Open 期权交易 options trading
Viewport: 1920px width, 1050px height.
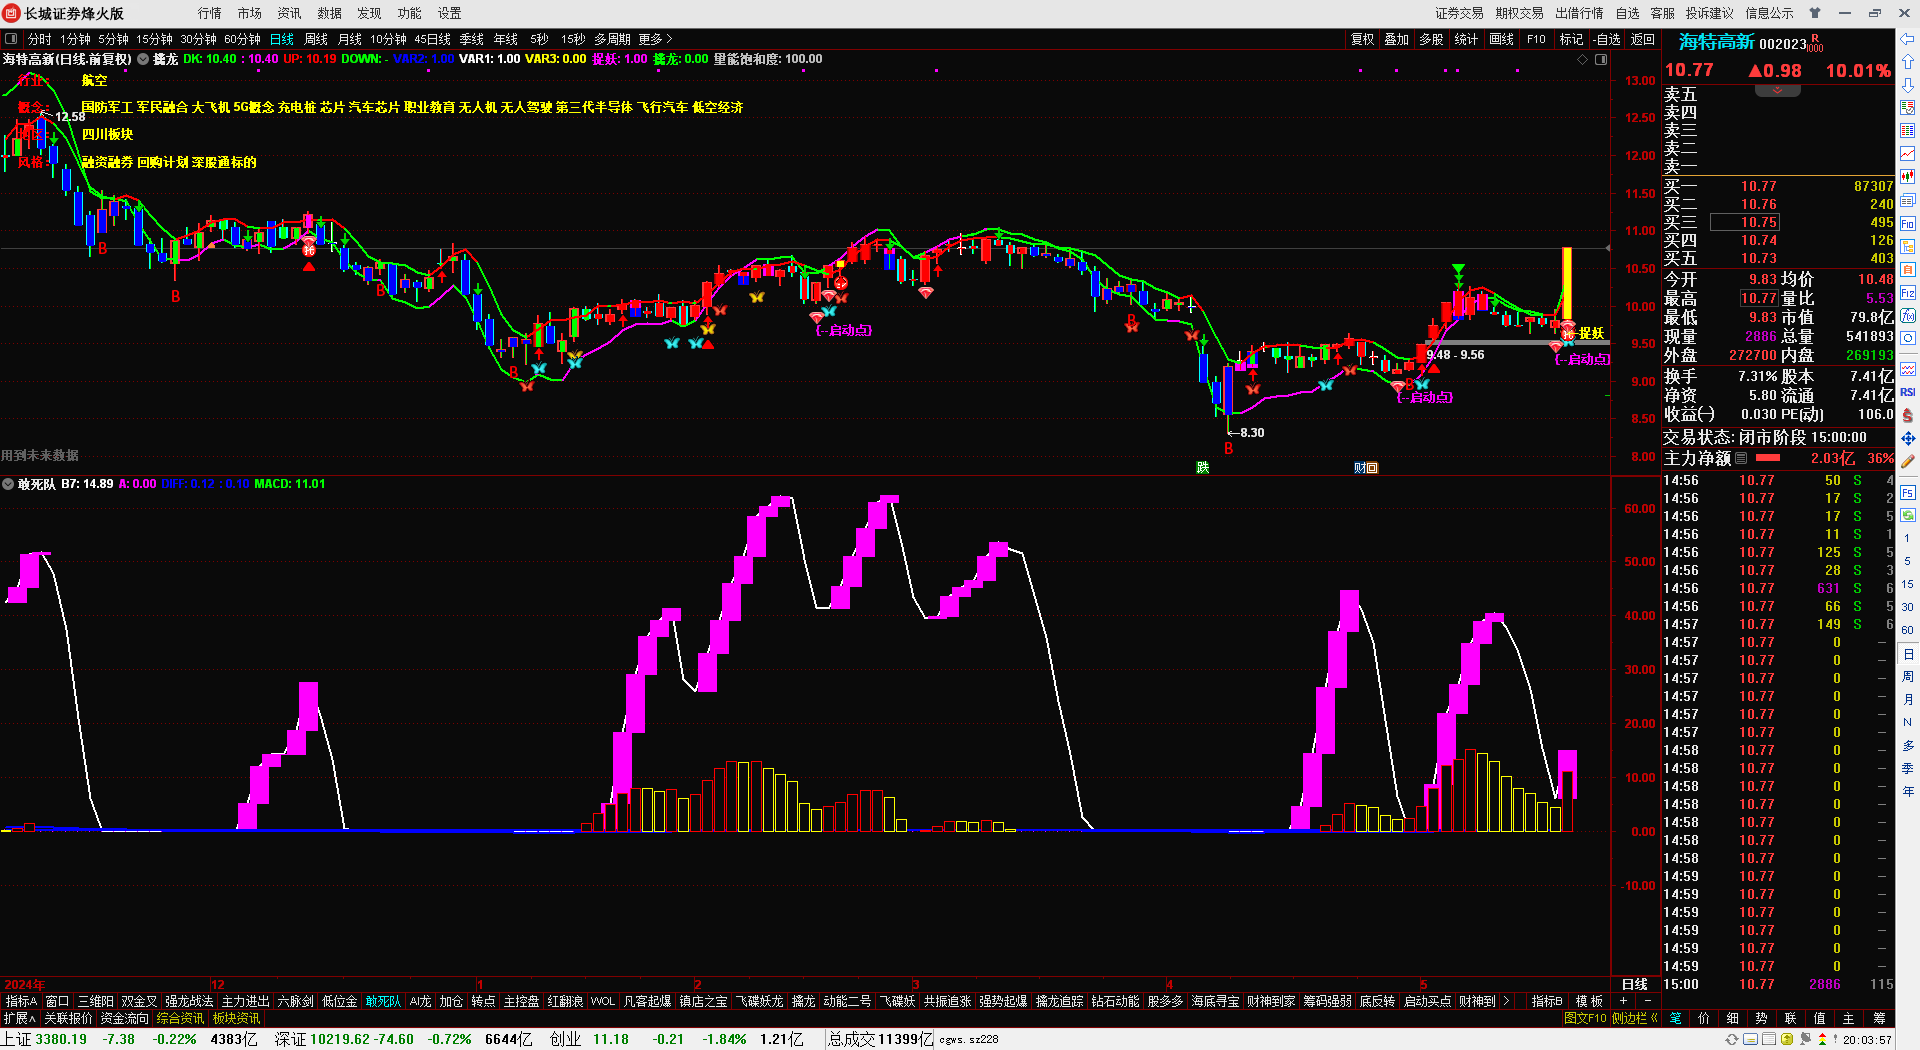(x=1519, y=13)
